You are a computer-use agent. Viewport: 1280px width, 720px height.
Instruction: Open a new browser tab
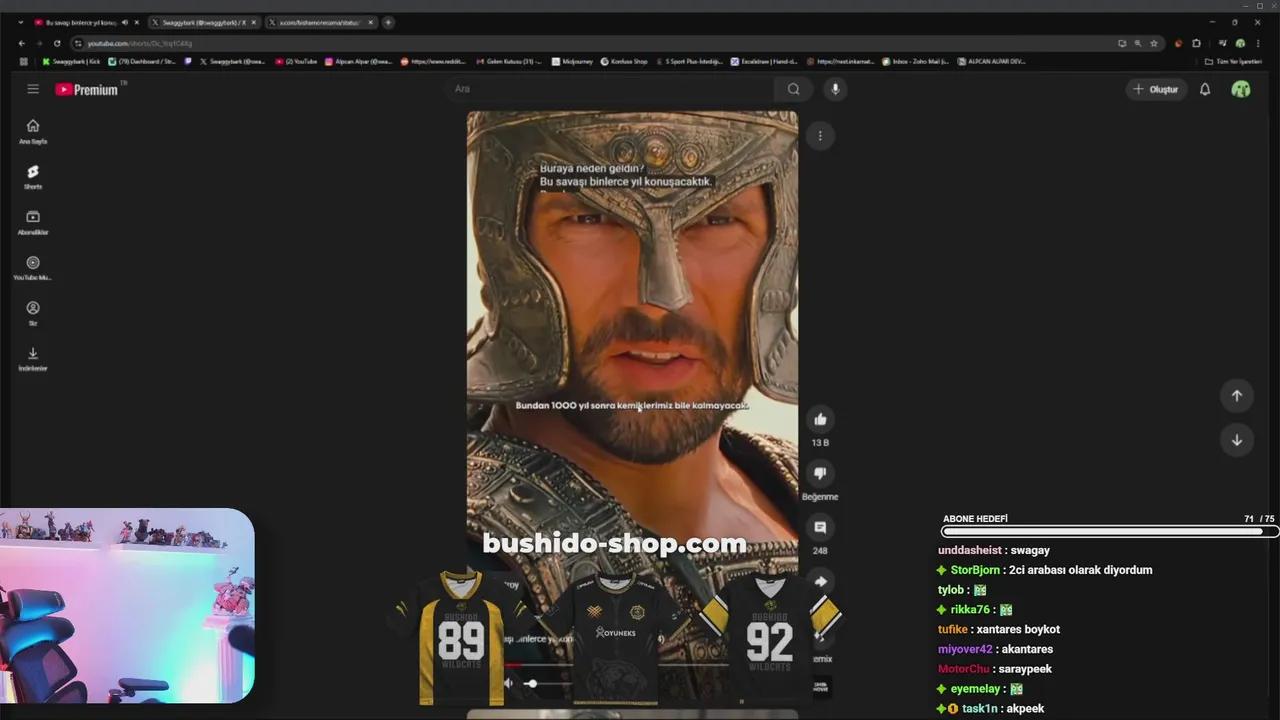[x=388, y=22]
